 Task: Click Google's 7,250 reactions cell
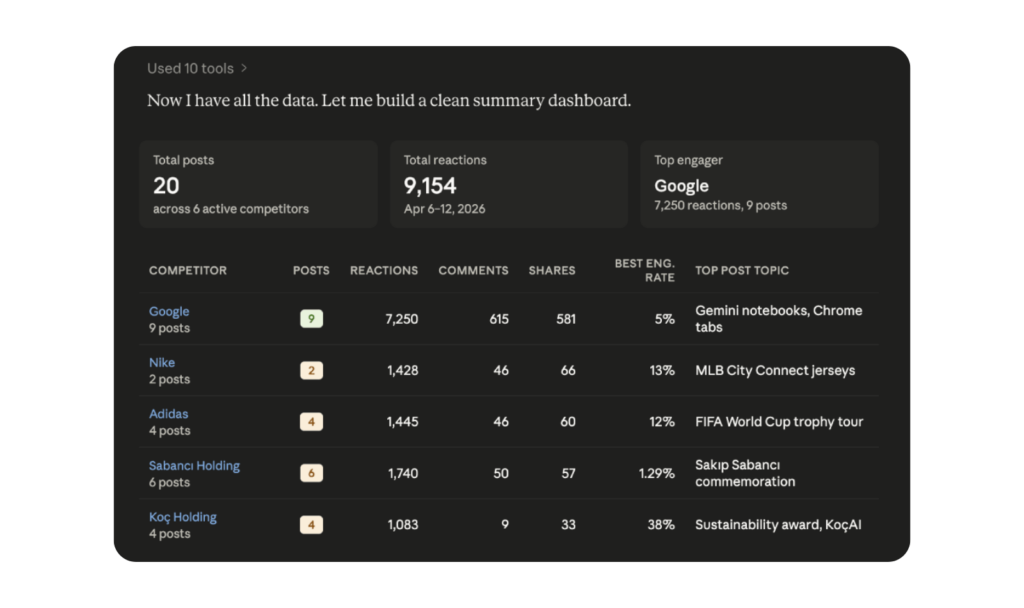tap(402, 319)
